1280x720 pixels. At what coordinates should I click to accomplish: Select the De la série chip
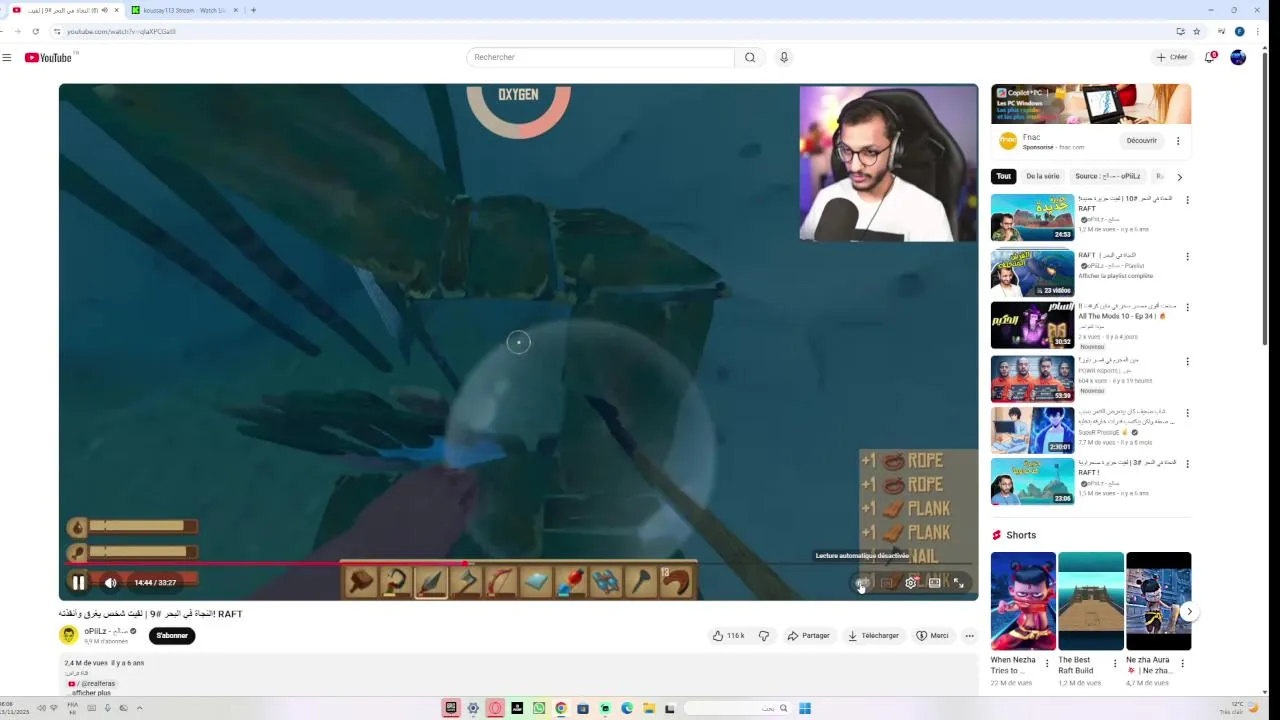(1042, 176)
